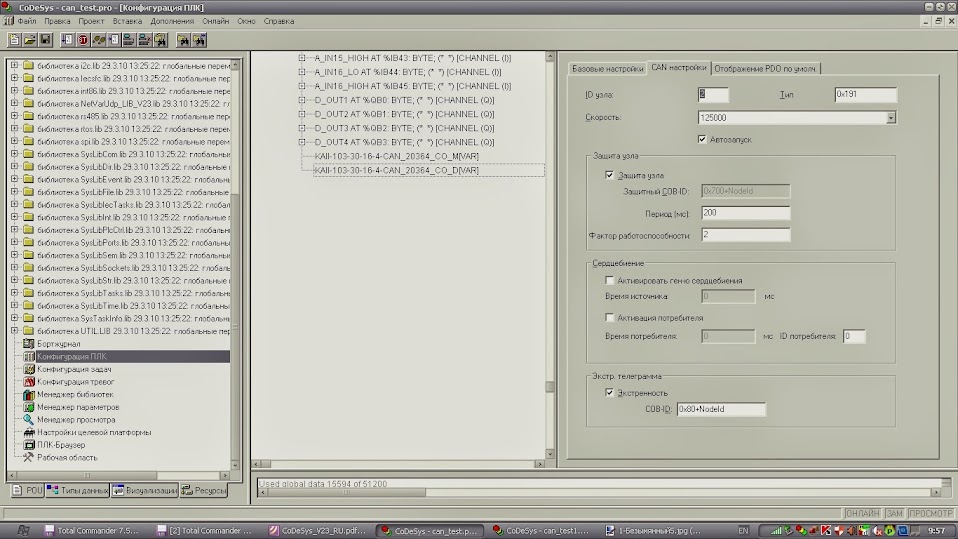
Task: Click the Run program toolbar icon
Action: [x=67, y=40]
